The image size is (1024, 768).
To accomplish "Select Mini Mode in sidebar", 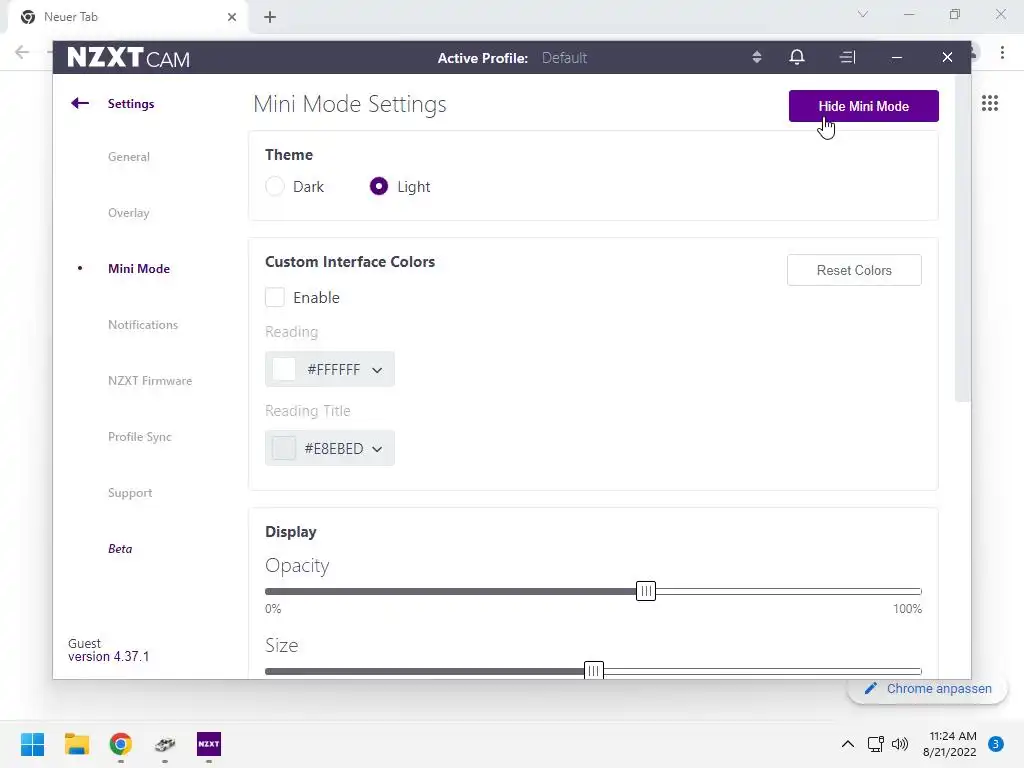I will pos(139,268).
